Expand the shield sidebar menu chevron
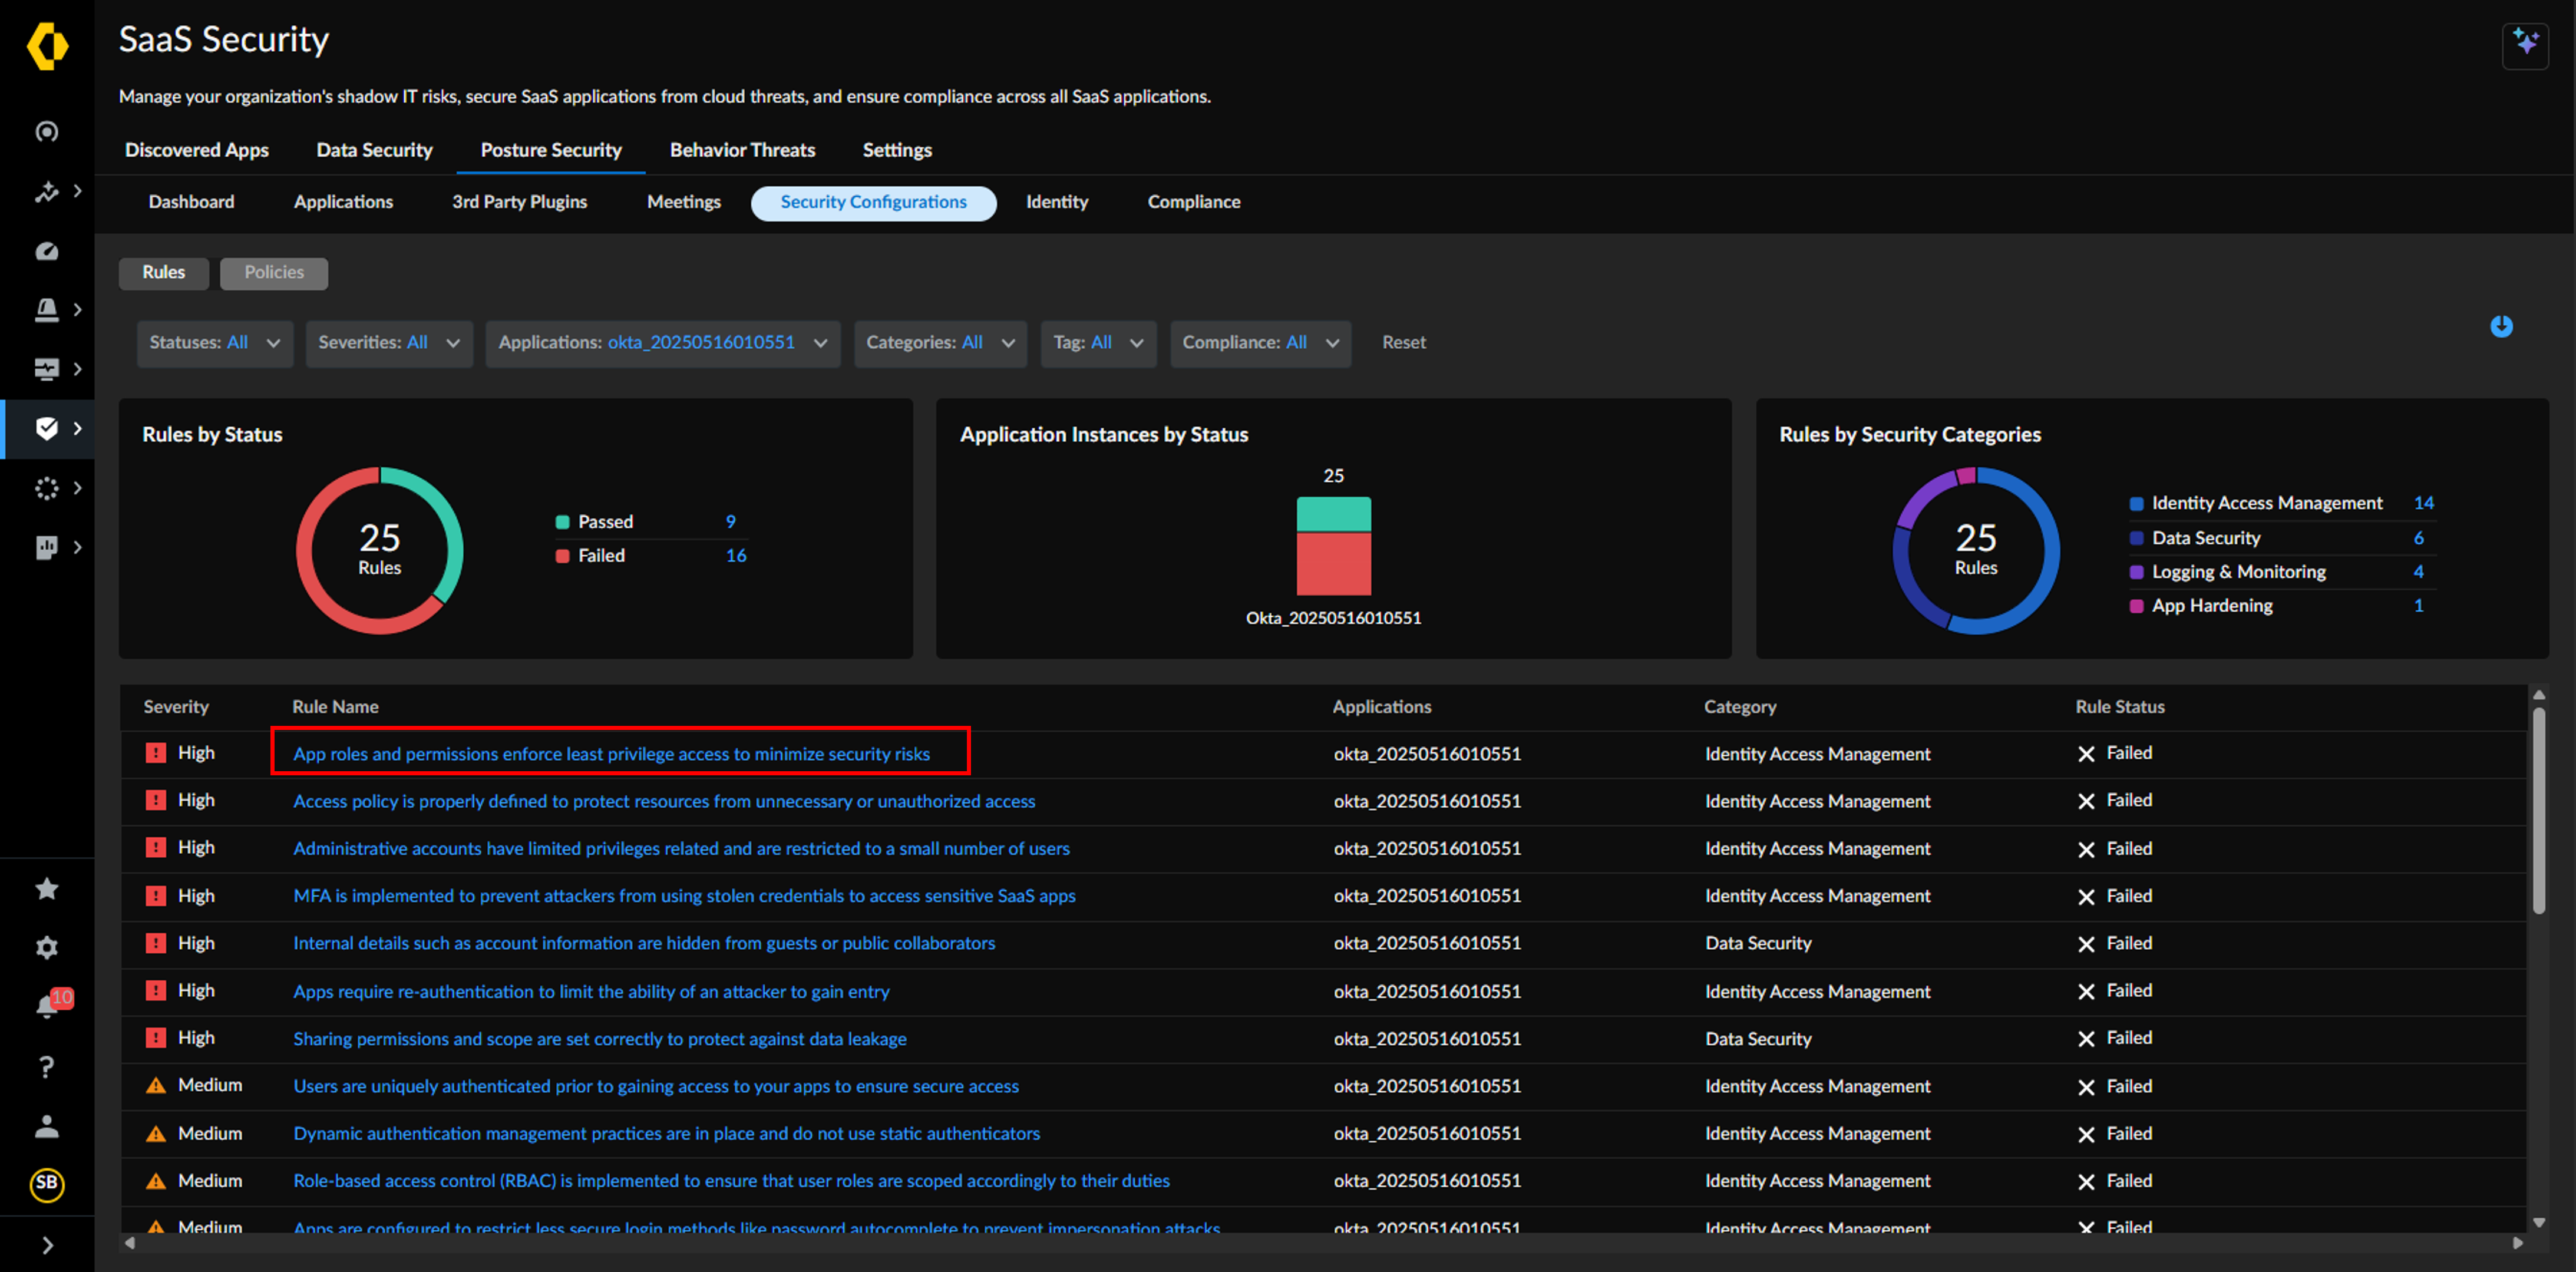The image size is (2576, 1272). [x=78, y=429]
